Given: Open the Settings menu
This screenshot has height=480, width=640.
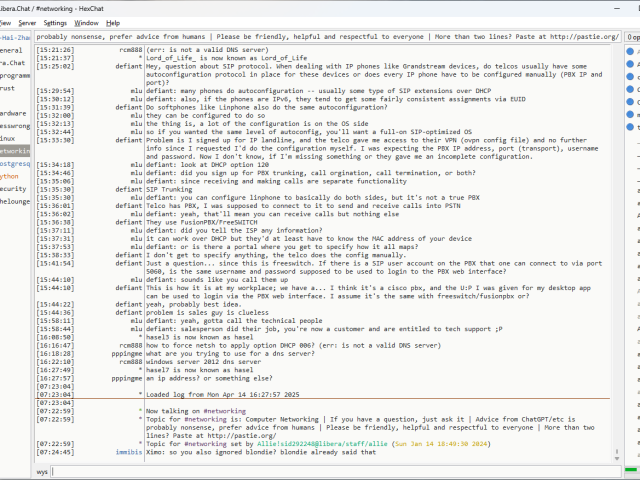Looking at the screenshot, I should [x=56, y=22].
